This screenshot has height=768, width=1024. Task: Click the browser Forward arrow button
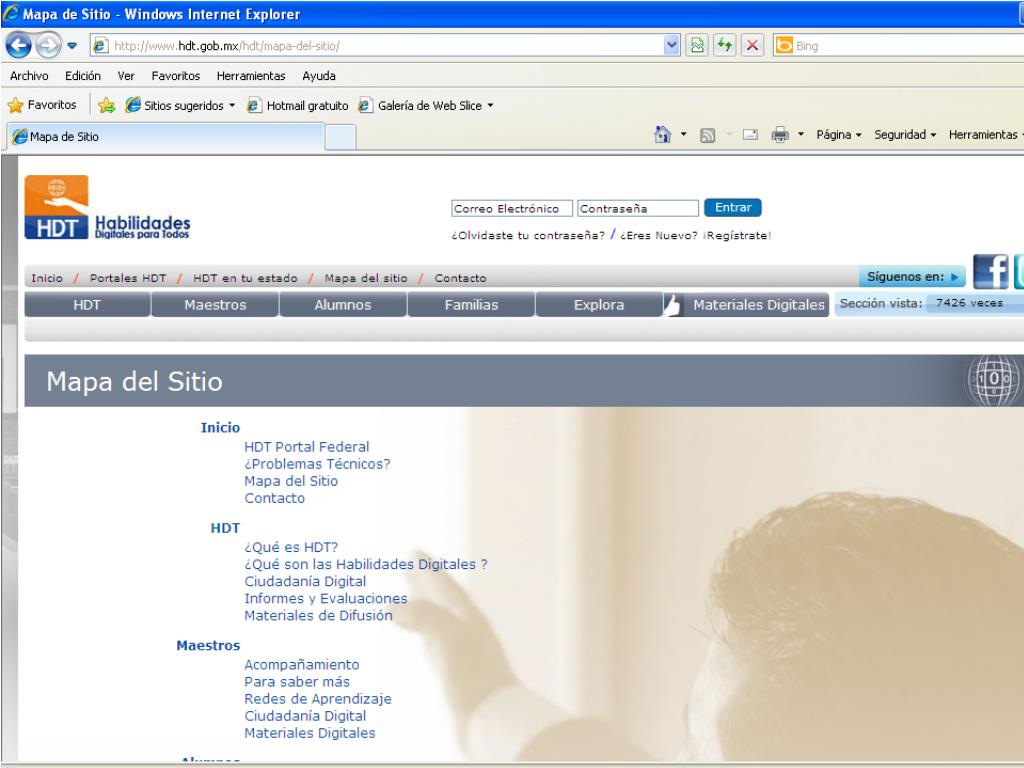pos(48,46)
